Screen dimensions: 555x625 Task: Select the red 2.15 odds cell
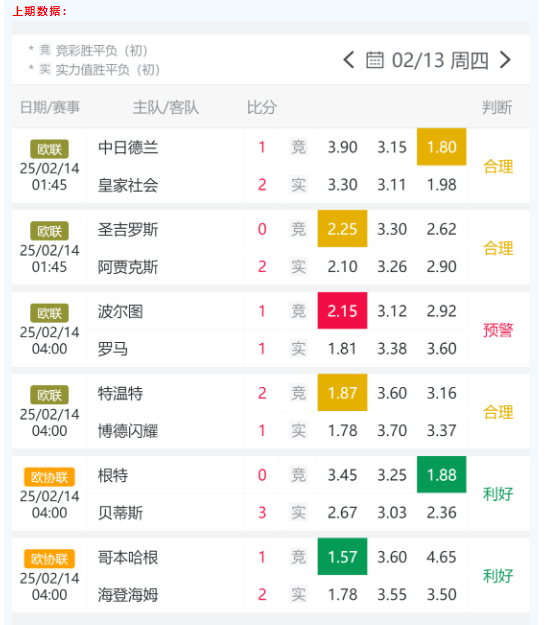click(x=342, y=311)
